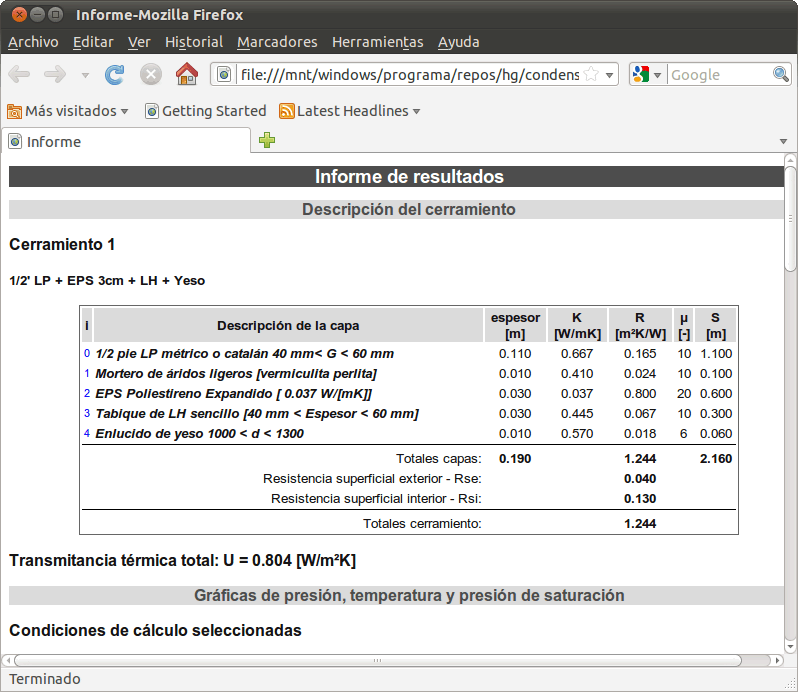Open the list all tabs dropdown

coord(783,141)
